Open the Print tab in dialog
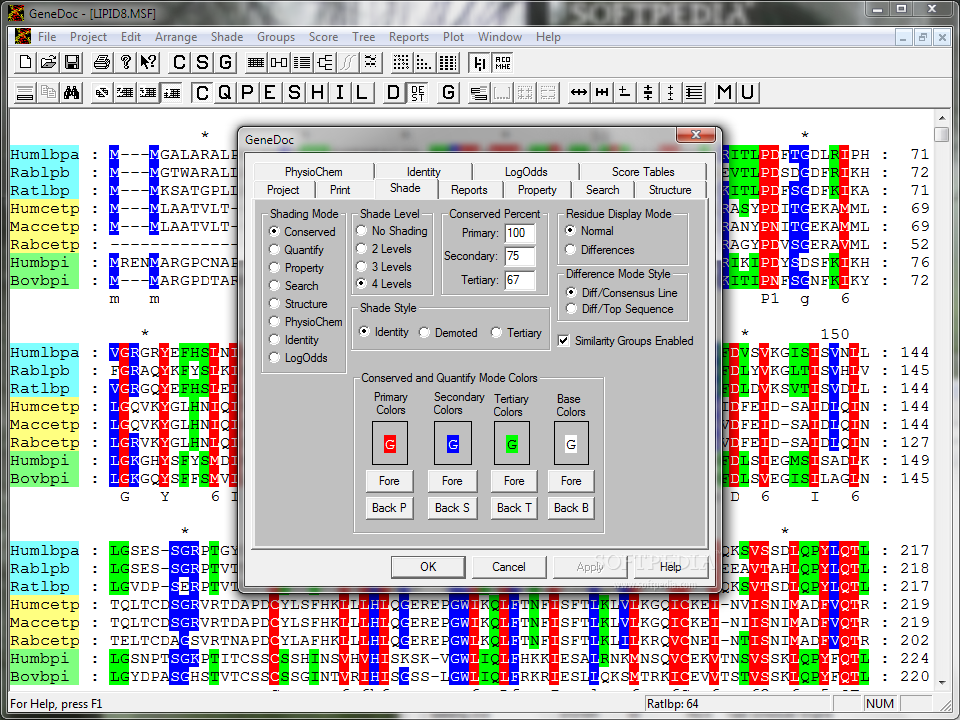The height and width of the screenshot is (720, 960). click(340, 190)
